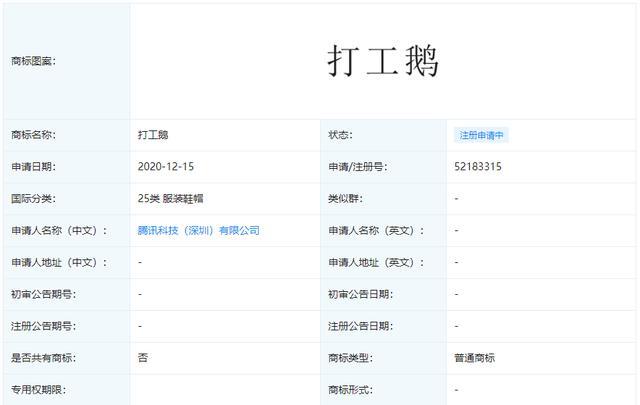This screenshot has width=640, height=405.
Task: Click the 国际分类 field label
Action: click(x=33, y=198)
